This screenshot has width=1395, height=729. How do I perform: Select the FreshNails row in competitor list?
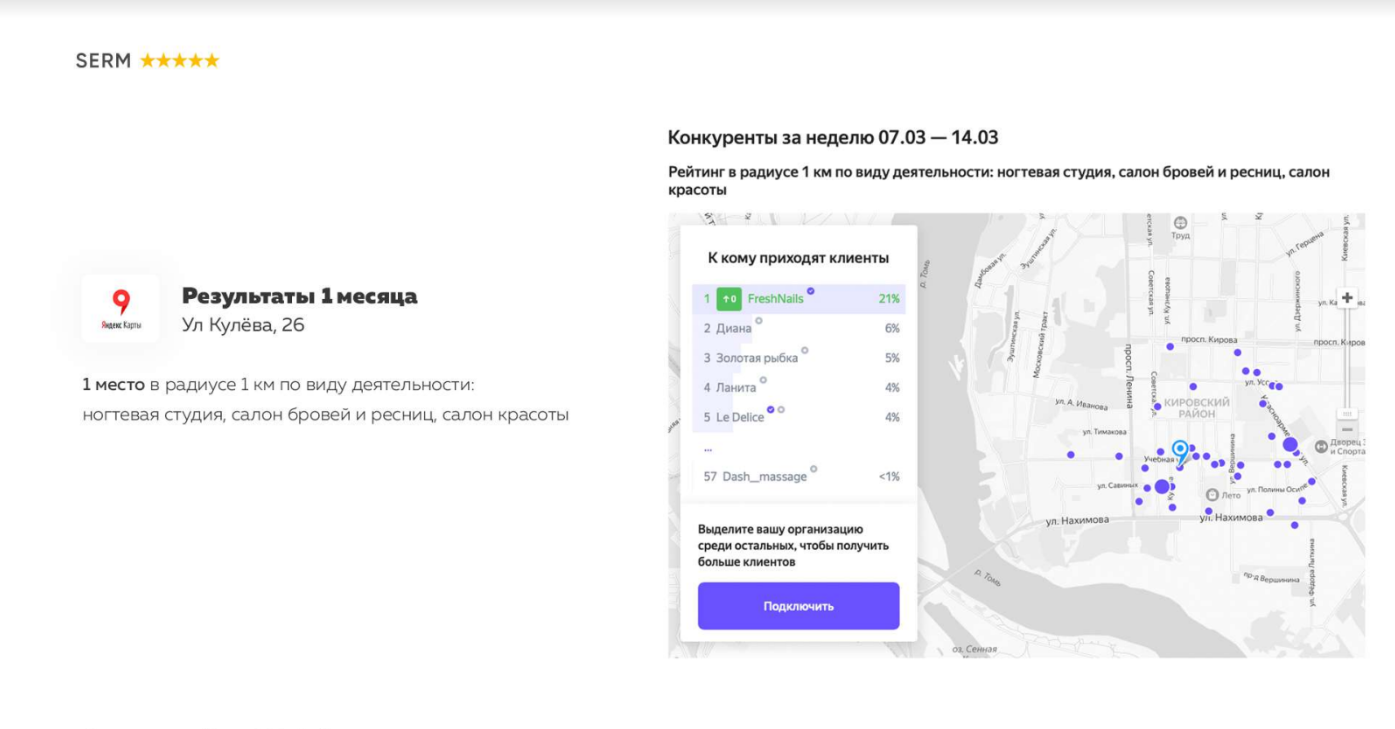point(798,299)
